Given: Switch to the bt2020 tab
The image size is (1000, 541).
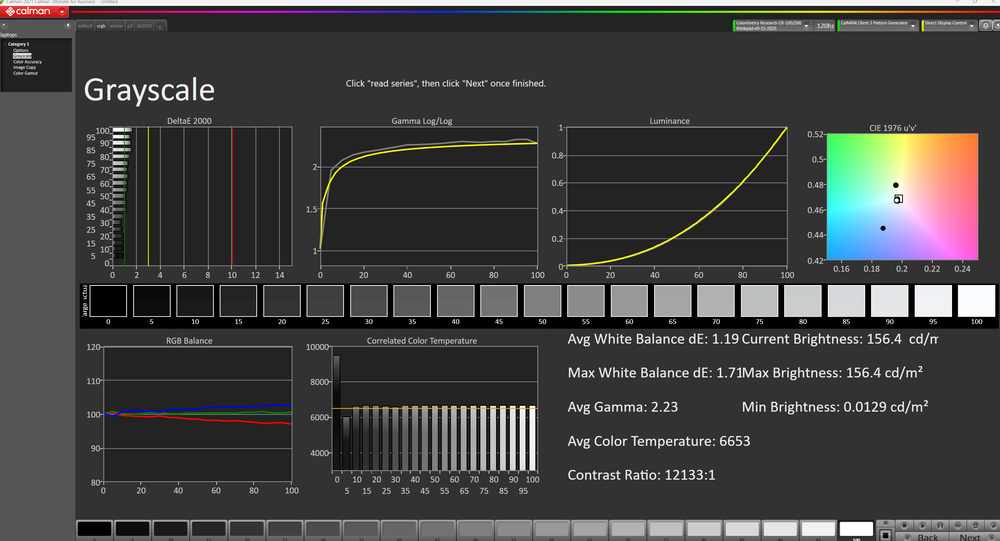Looking at the screenshot, I should 144,26.
